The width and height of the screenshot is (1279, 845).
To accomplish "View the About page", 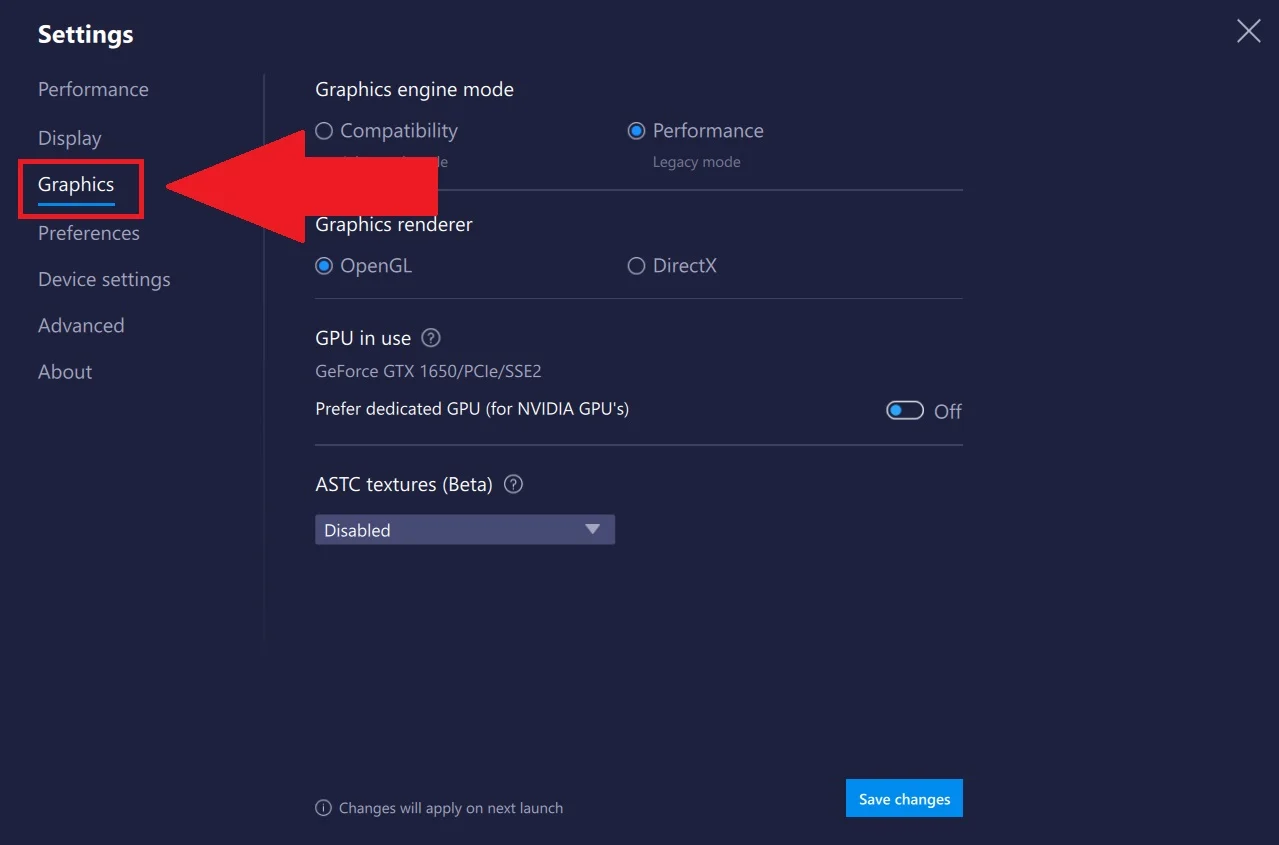I will point(64,371).
